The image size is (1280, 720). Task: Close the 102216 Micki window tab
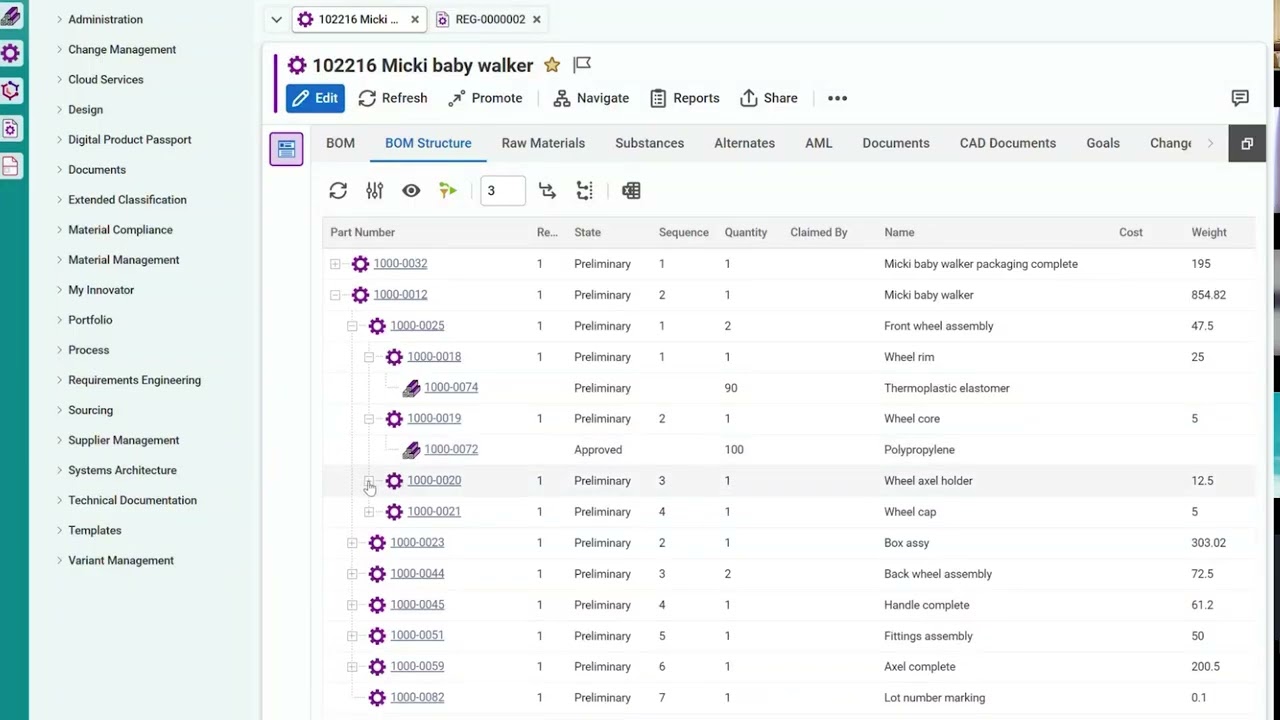[x=415, y=19]
